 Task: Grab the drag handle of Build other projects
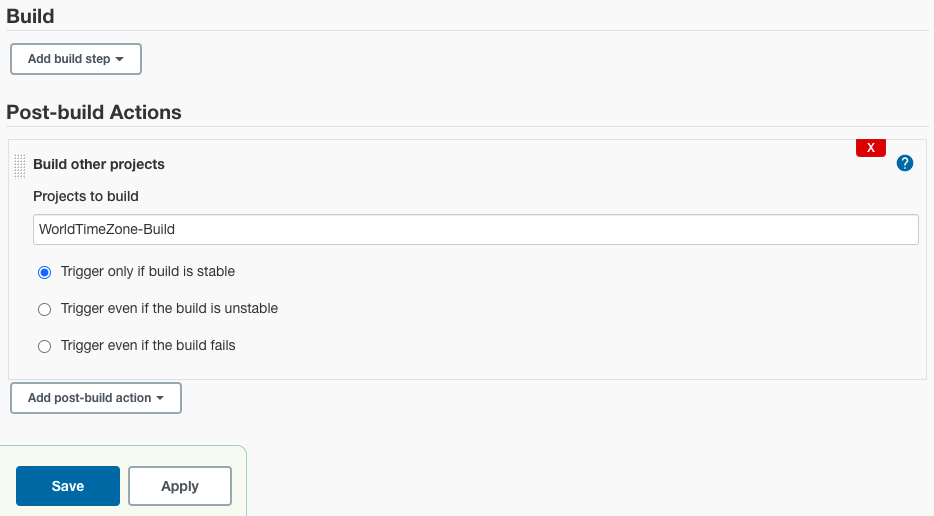[20, 166]
